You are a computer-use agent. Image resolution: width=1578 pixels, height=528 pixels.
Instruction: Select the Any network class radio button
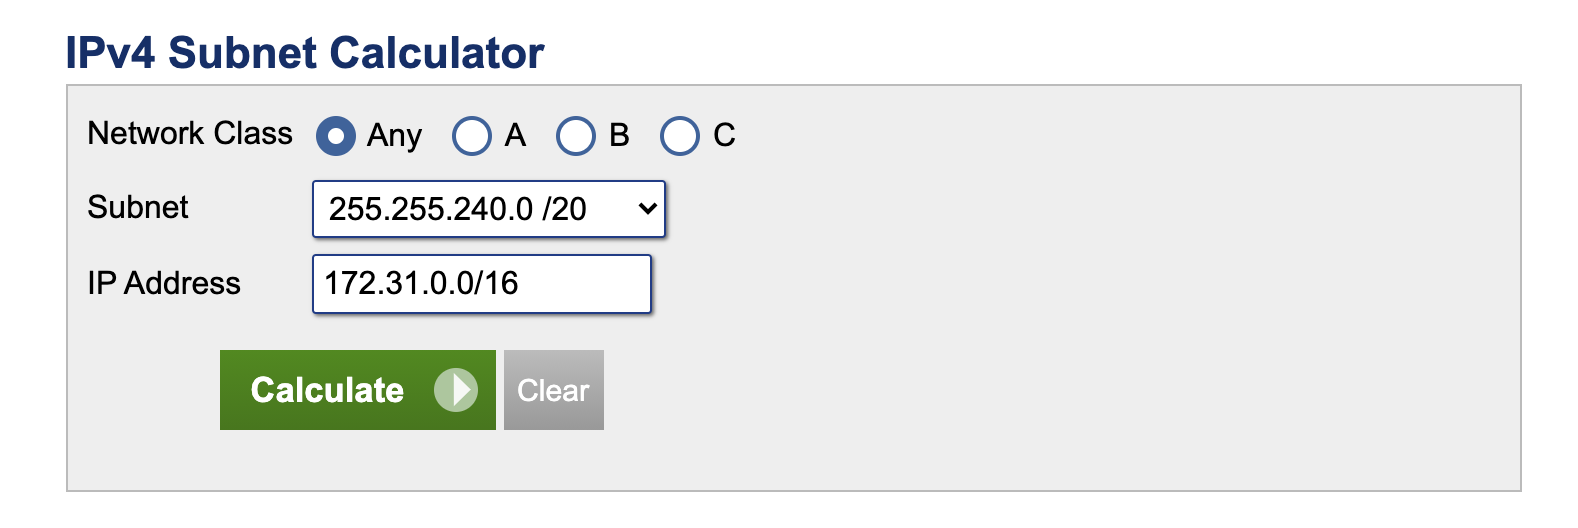(x=336, y=136)
